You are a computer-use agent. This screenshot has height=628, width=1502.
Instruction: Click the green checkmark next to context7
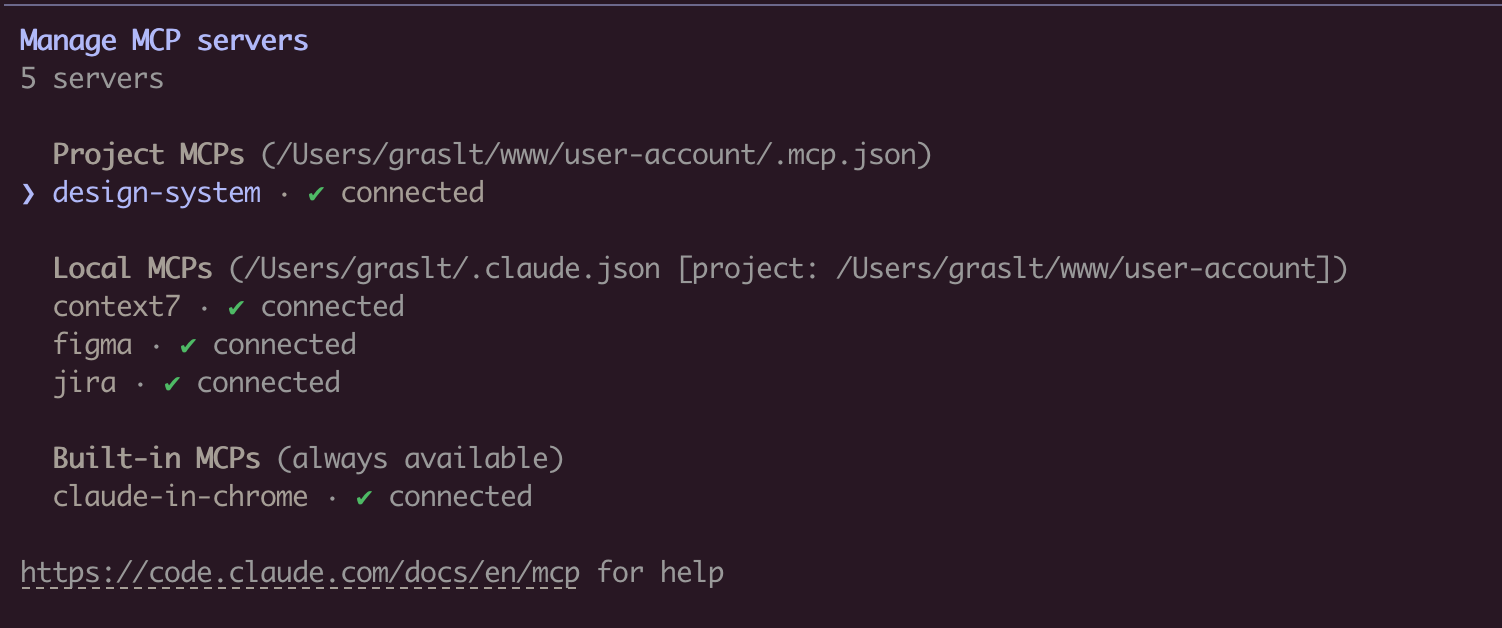coord(236,307)
